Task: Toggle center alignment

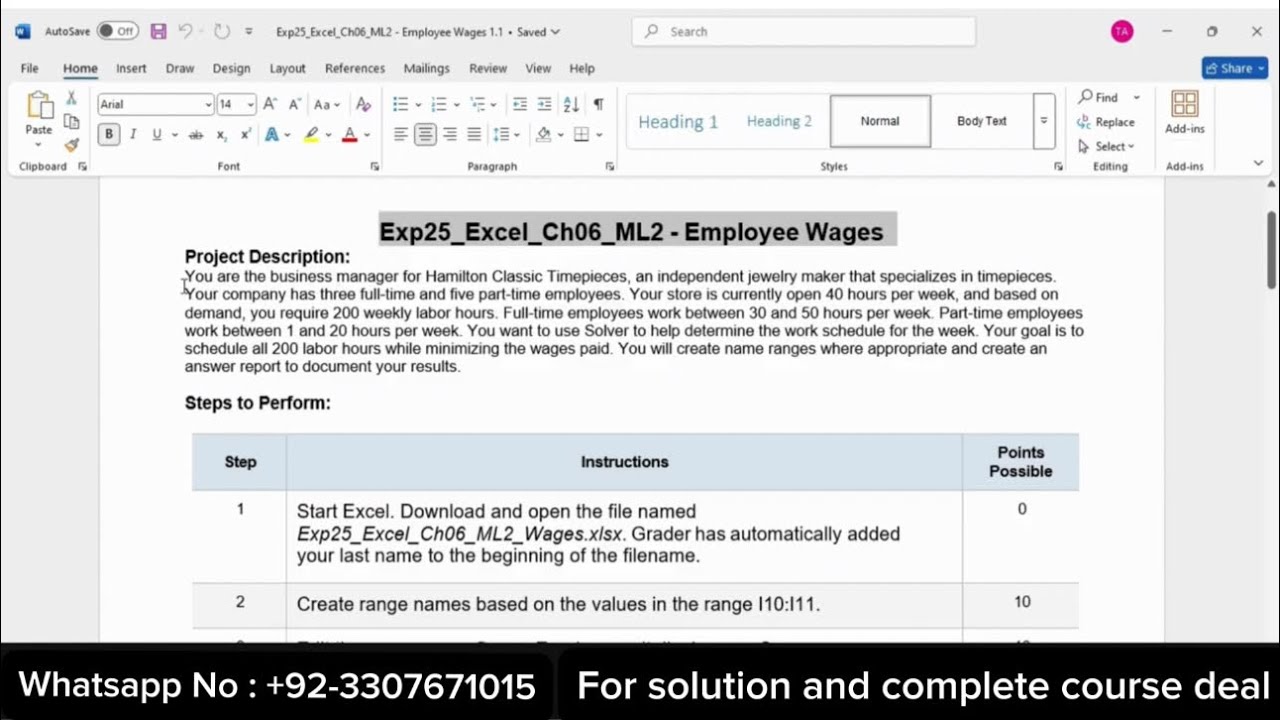Action: tap(425, 135)
